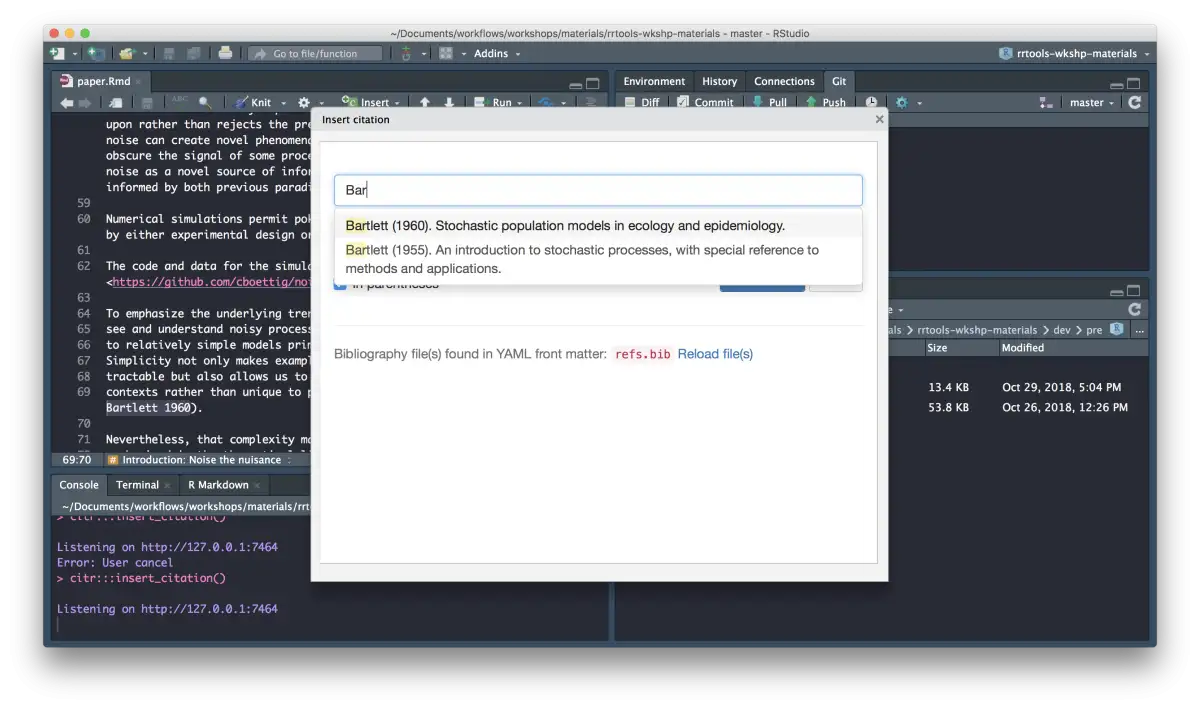Click the citation search field containing Bar
The width and height of the screenshot is (1200, 709).
pyautogui.click(x=598, y=190)
